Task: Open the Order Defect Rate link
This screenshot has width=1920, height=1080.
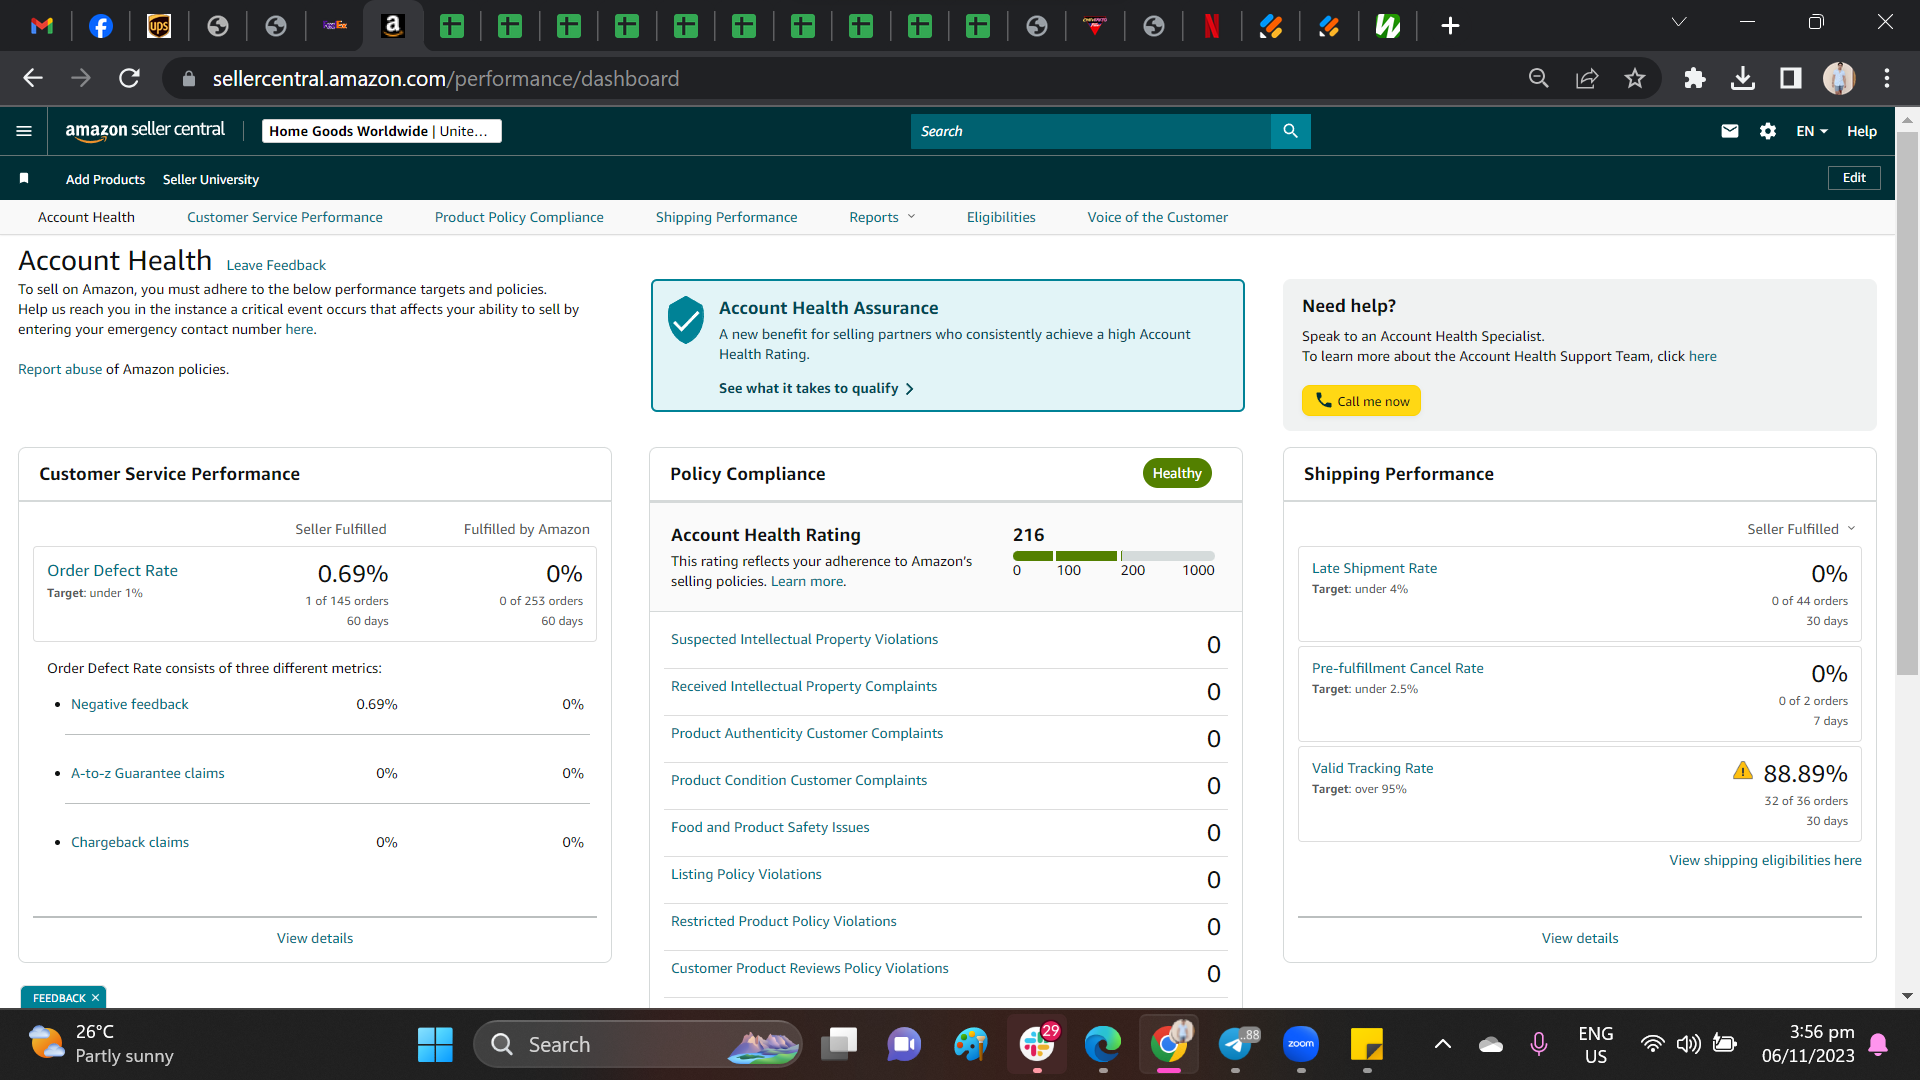Action: [112, 570]
